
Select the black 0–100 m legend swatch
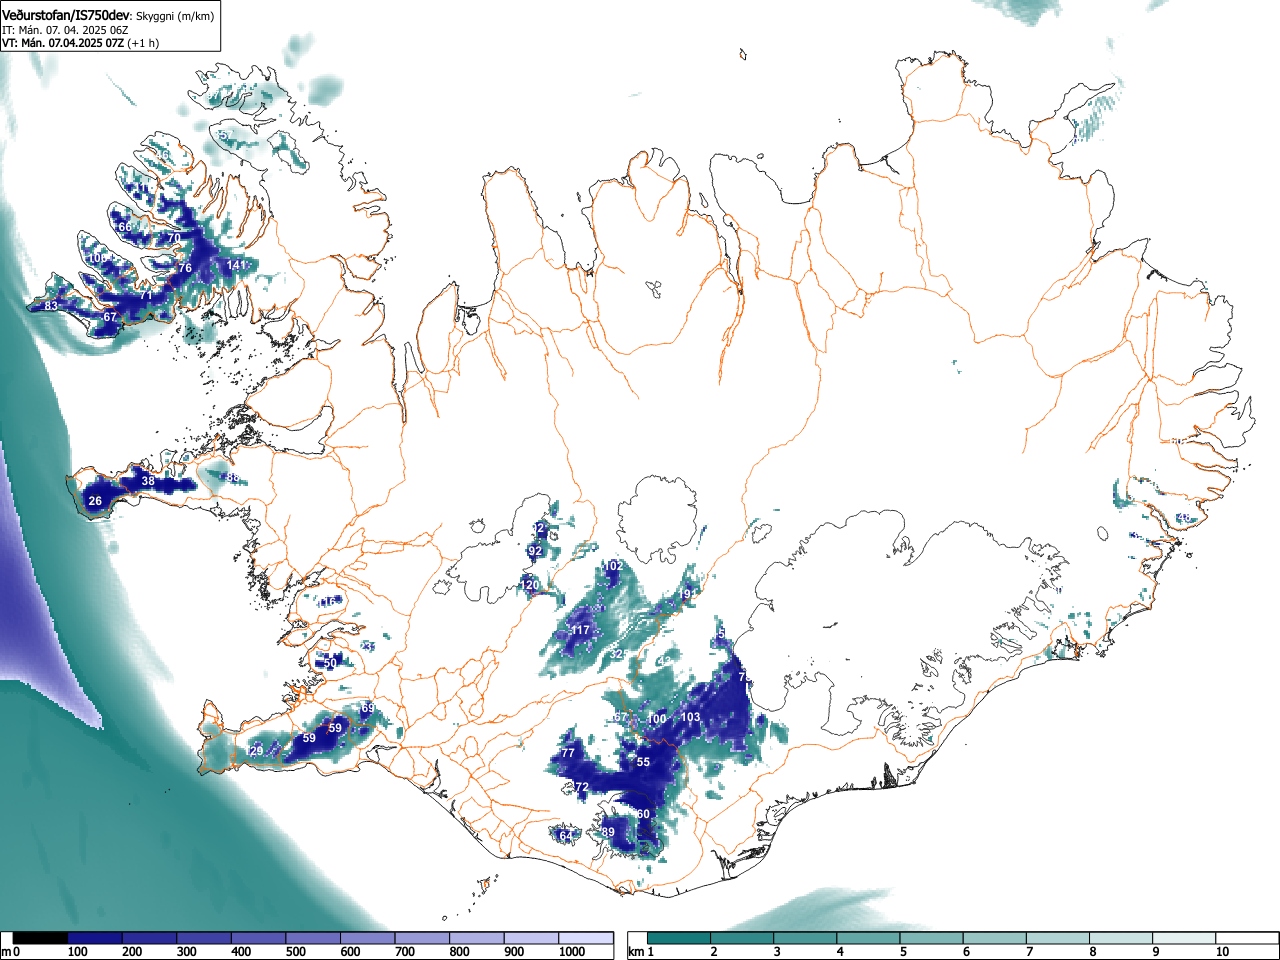(x=41, y=938)
